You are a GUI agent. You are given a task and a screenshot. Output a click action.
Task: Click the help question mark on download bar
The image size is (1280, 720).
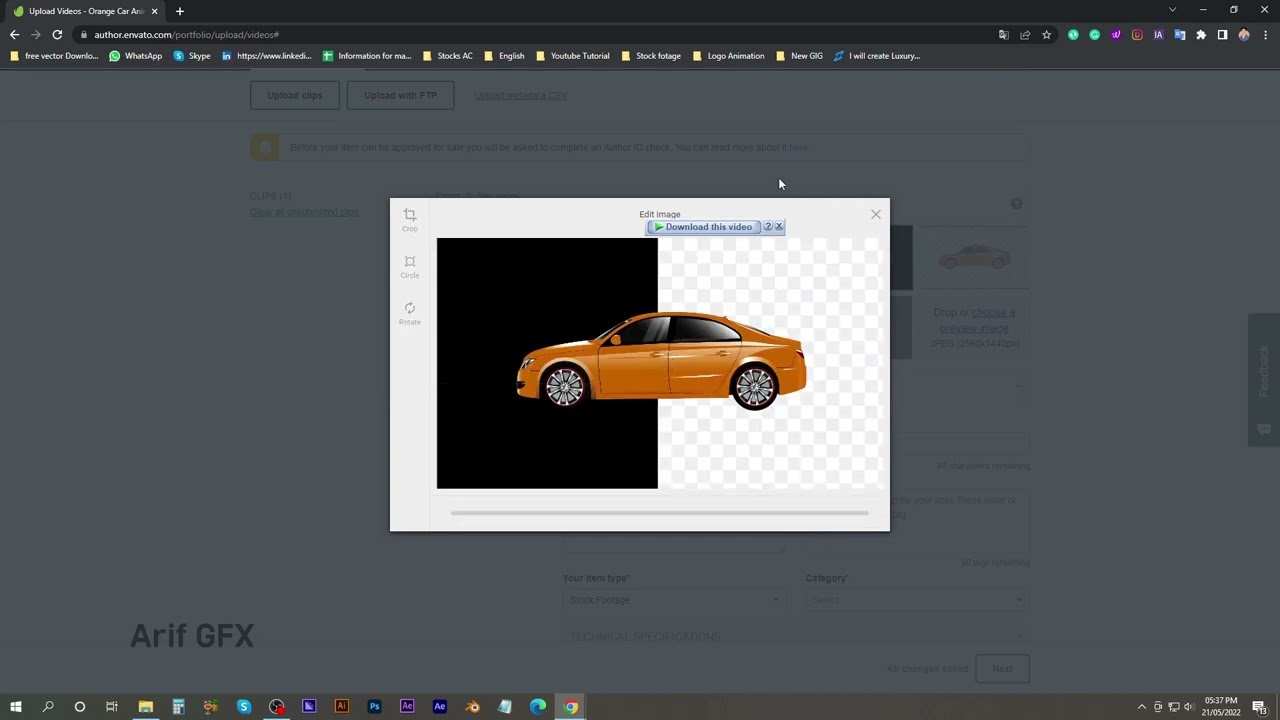768,227
